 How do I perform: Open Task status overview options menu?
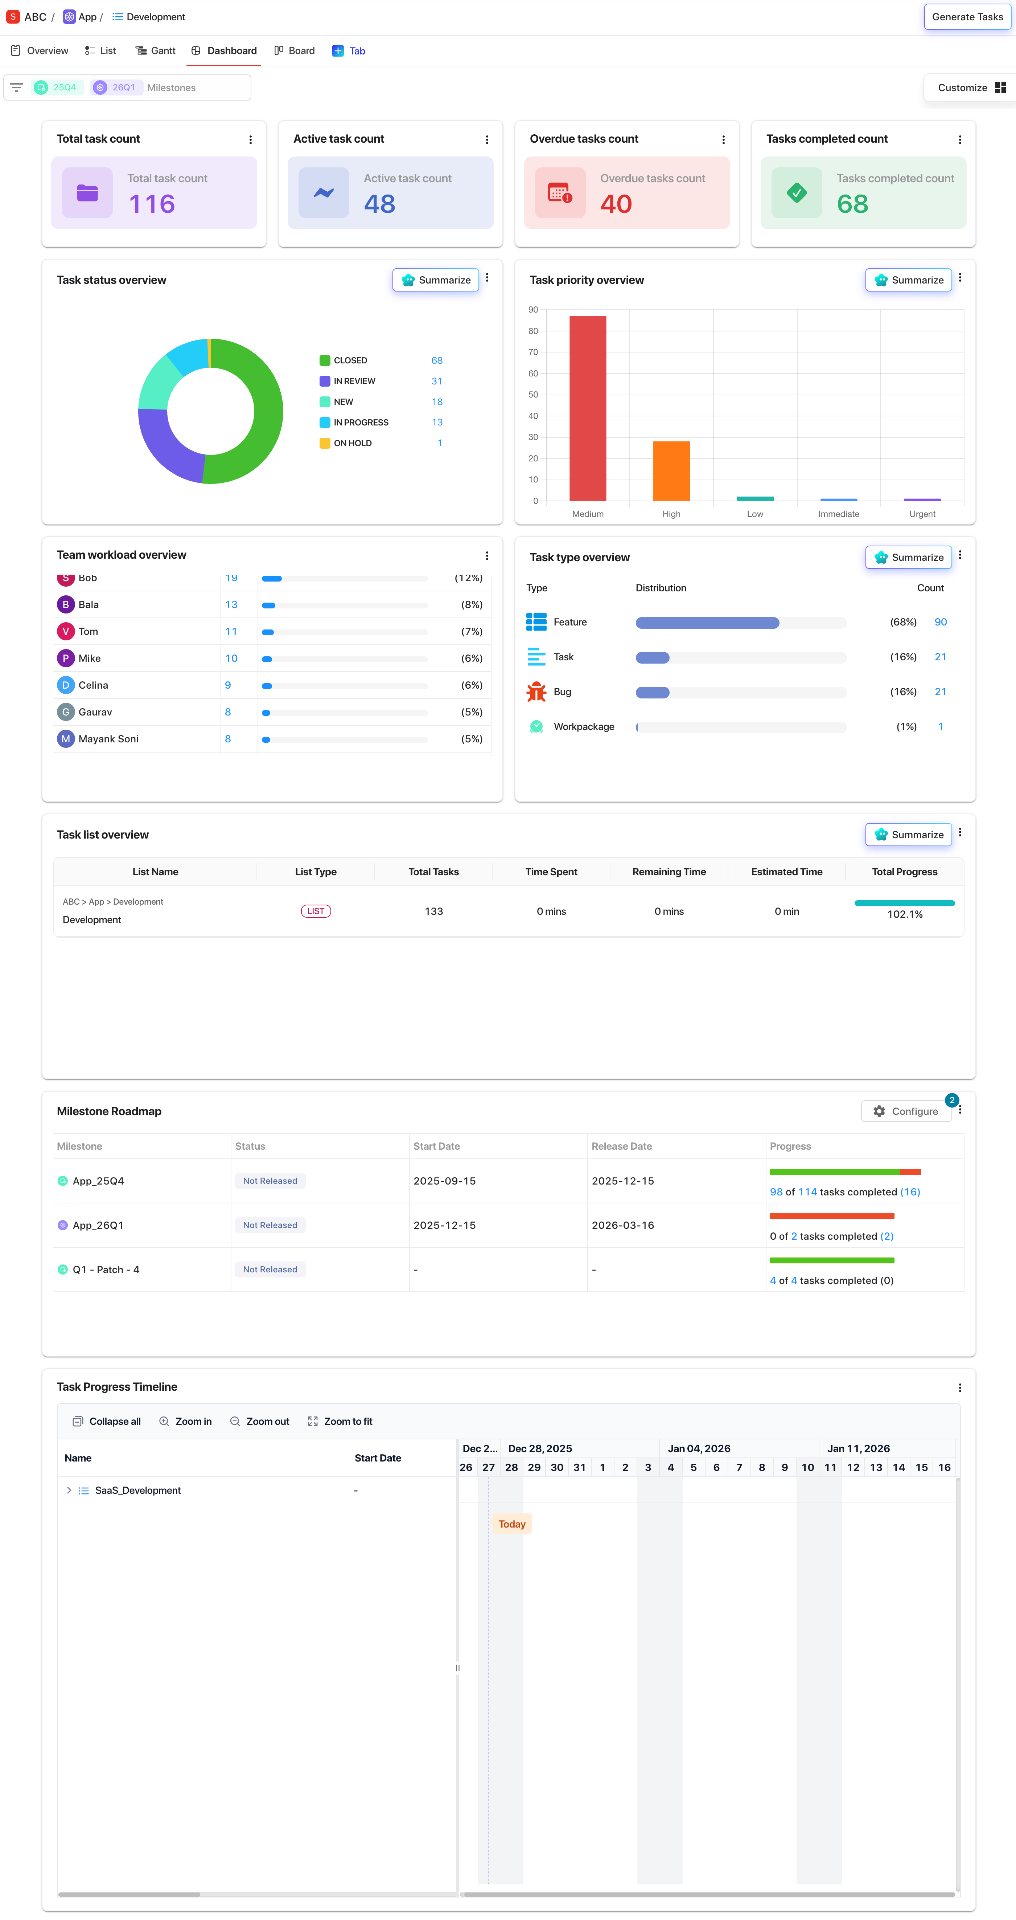[x=487, y=278]
